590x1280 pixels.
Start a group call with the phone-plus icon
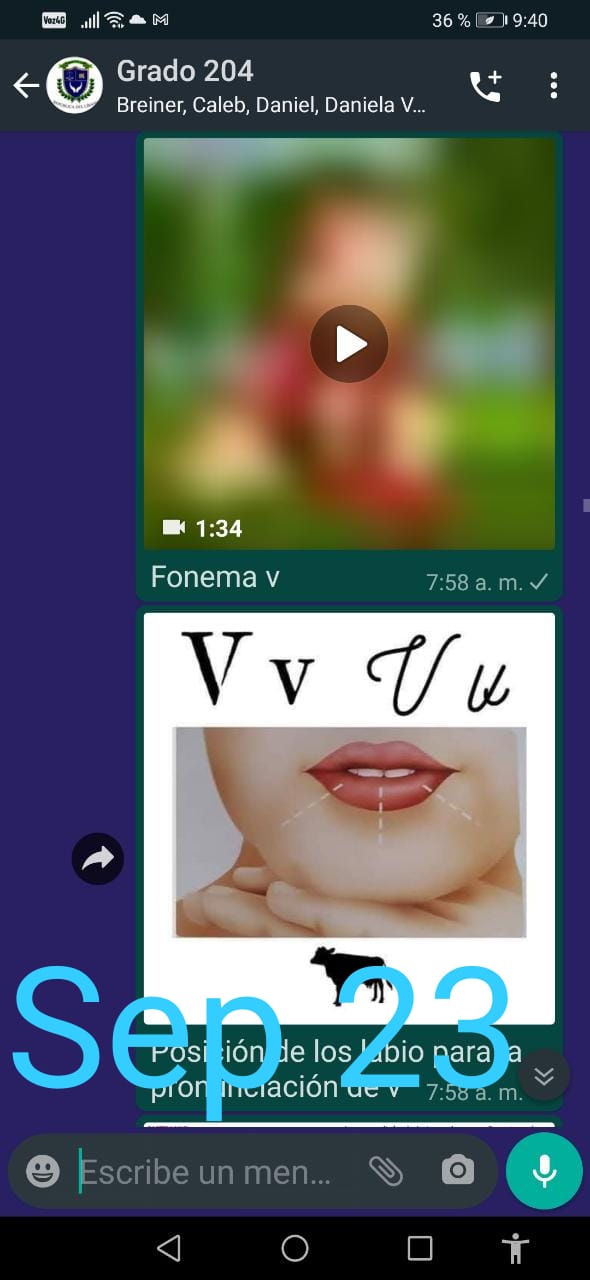pos(485,85)
